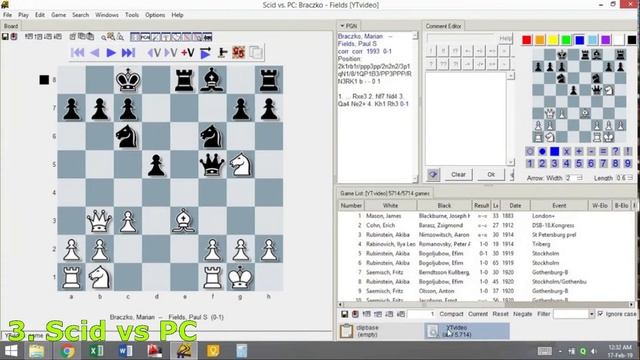This screenshot has height=360, width=640.
Task: Click the Compact button in game list
Action: tap(451, 314)
